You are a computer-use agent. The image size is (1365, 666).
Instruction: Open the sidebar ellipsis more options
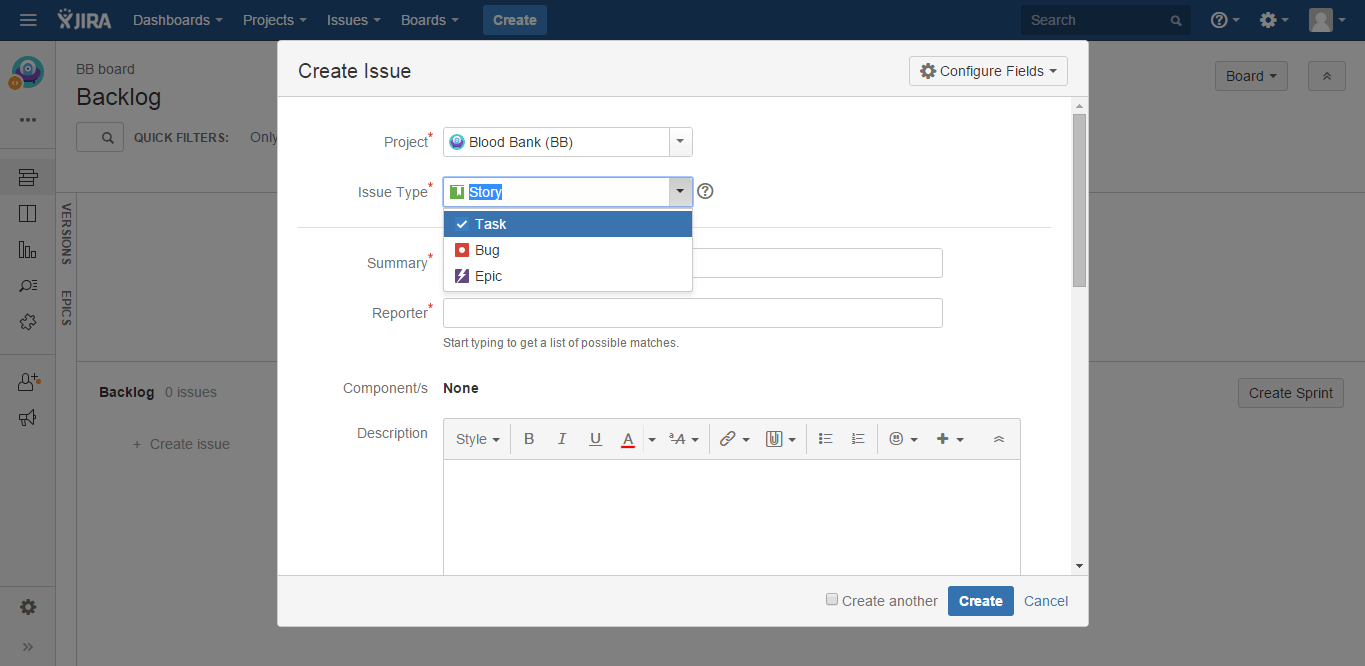click(x=28, y=120)
